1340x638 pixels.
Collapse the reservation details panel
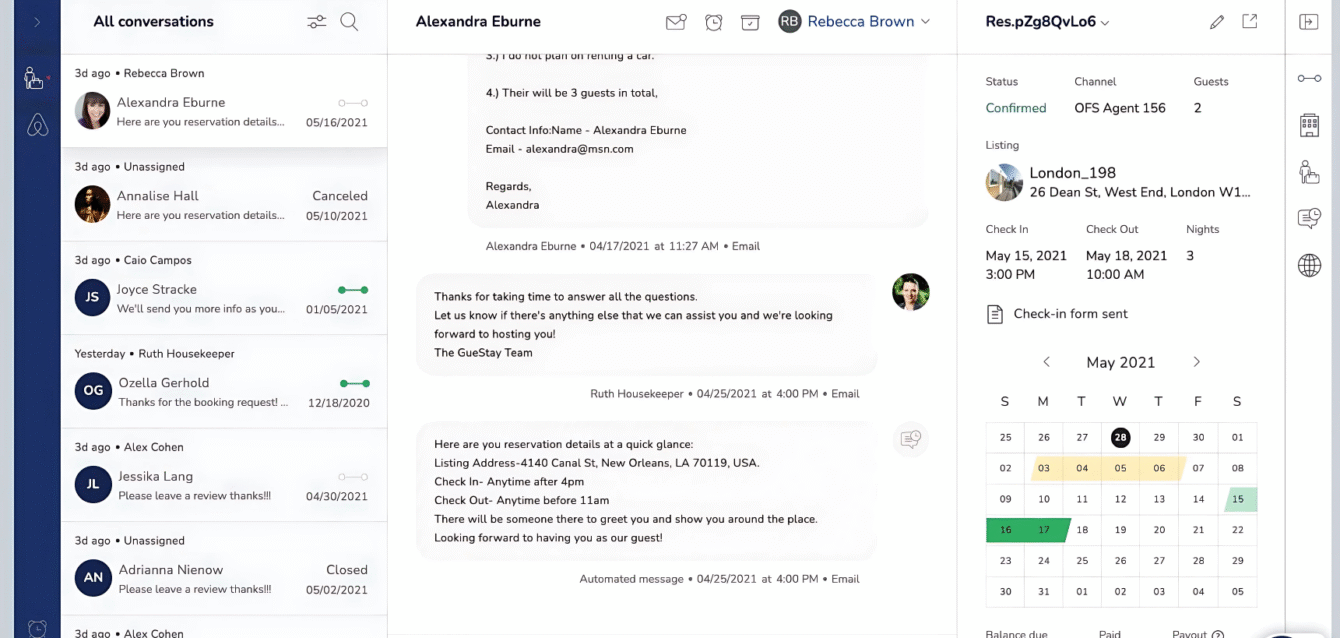tap(1308, 20)
